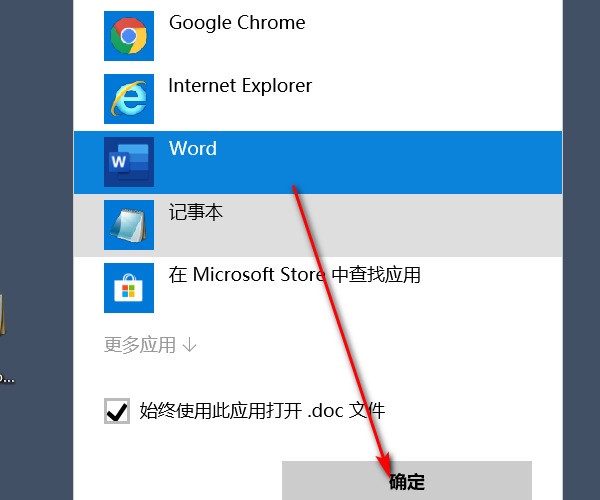600x500 pixels.
Task: Select the 记事本 notepad icon
Action: coord(129,225)
